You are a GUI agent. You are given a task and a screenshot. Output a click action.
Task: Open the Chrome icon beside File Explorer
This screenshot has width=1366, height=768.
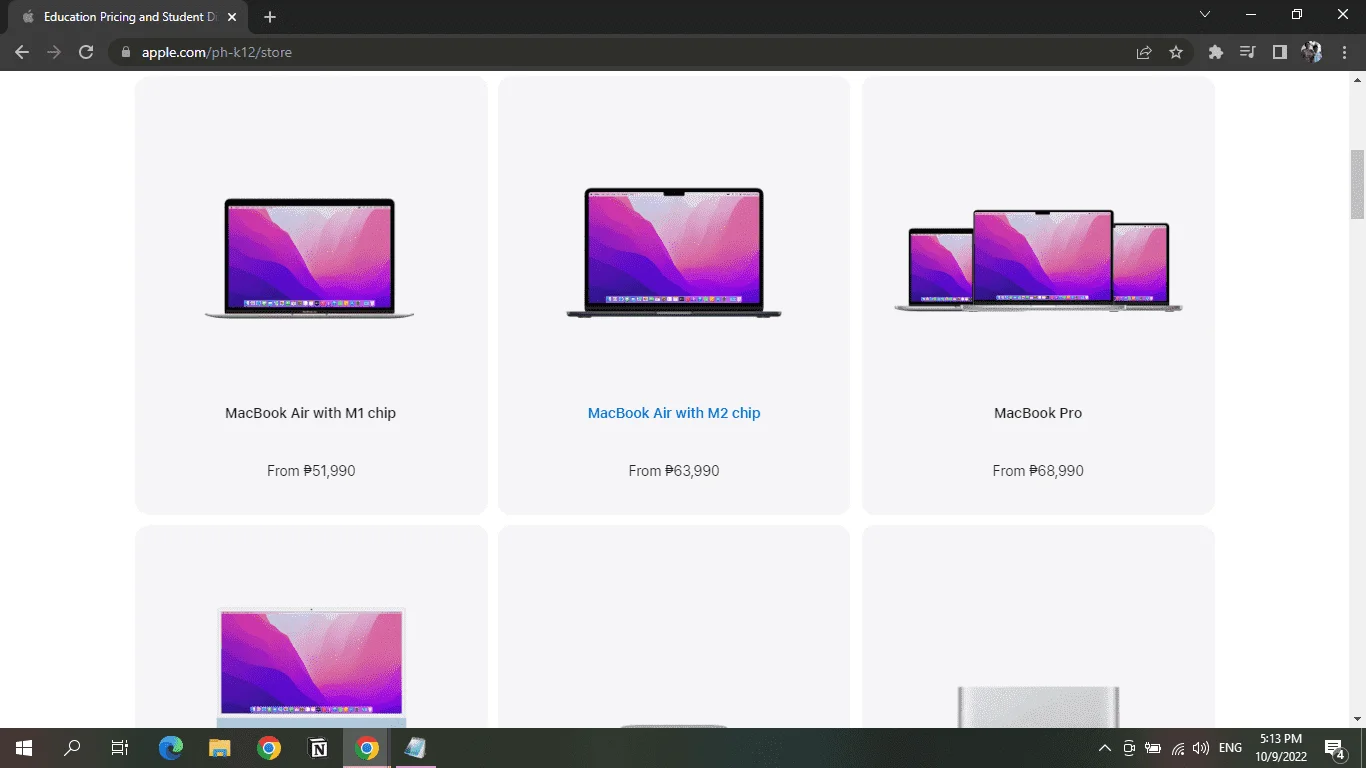[x=268, y=748]
